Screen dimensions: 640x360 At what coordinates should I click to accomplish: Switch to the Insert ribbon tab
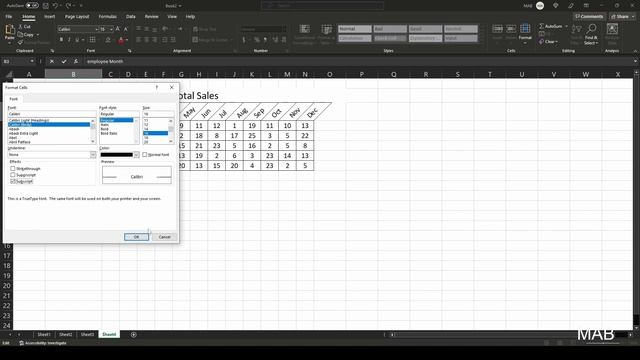[x=49, y=17]
